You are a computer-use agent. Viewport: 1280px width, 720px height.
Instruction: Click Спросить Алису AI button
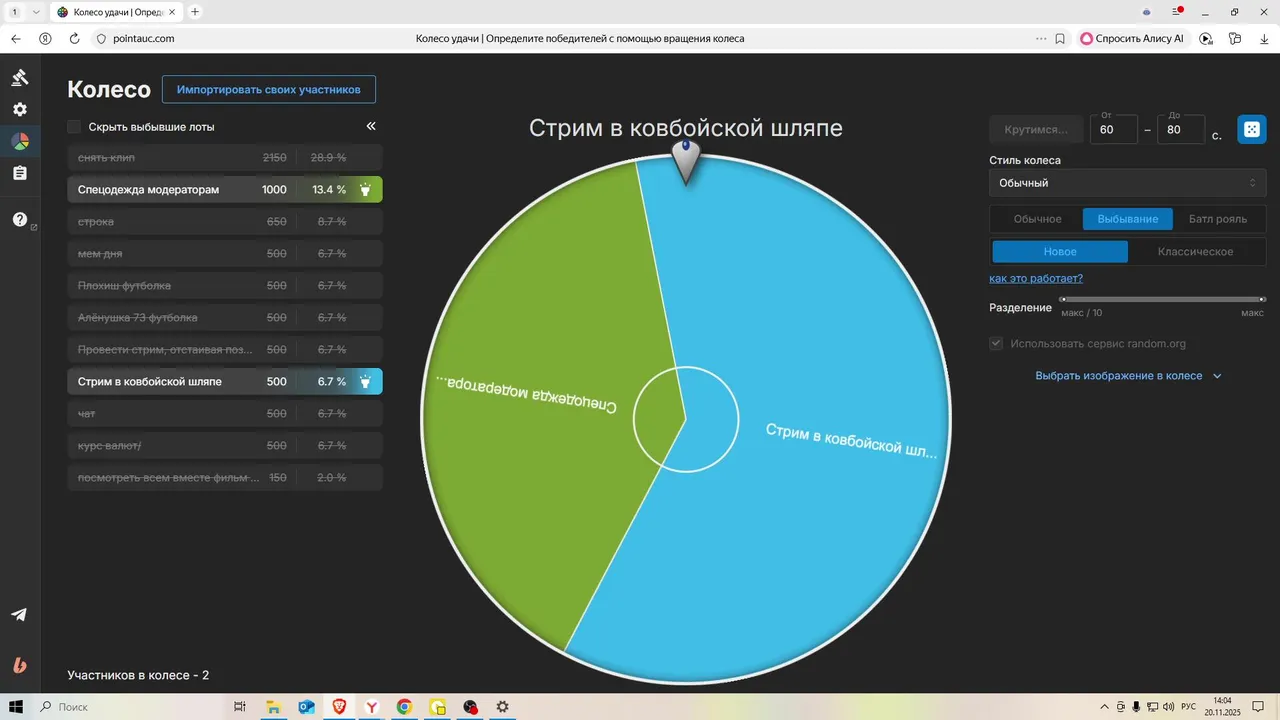coord(1132,39)
